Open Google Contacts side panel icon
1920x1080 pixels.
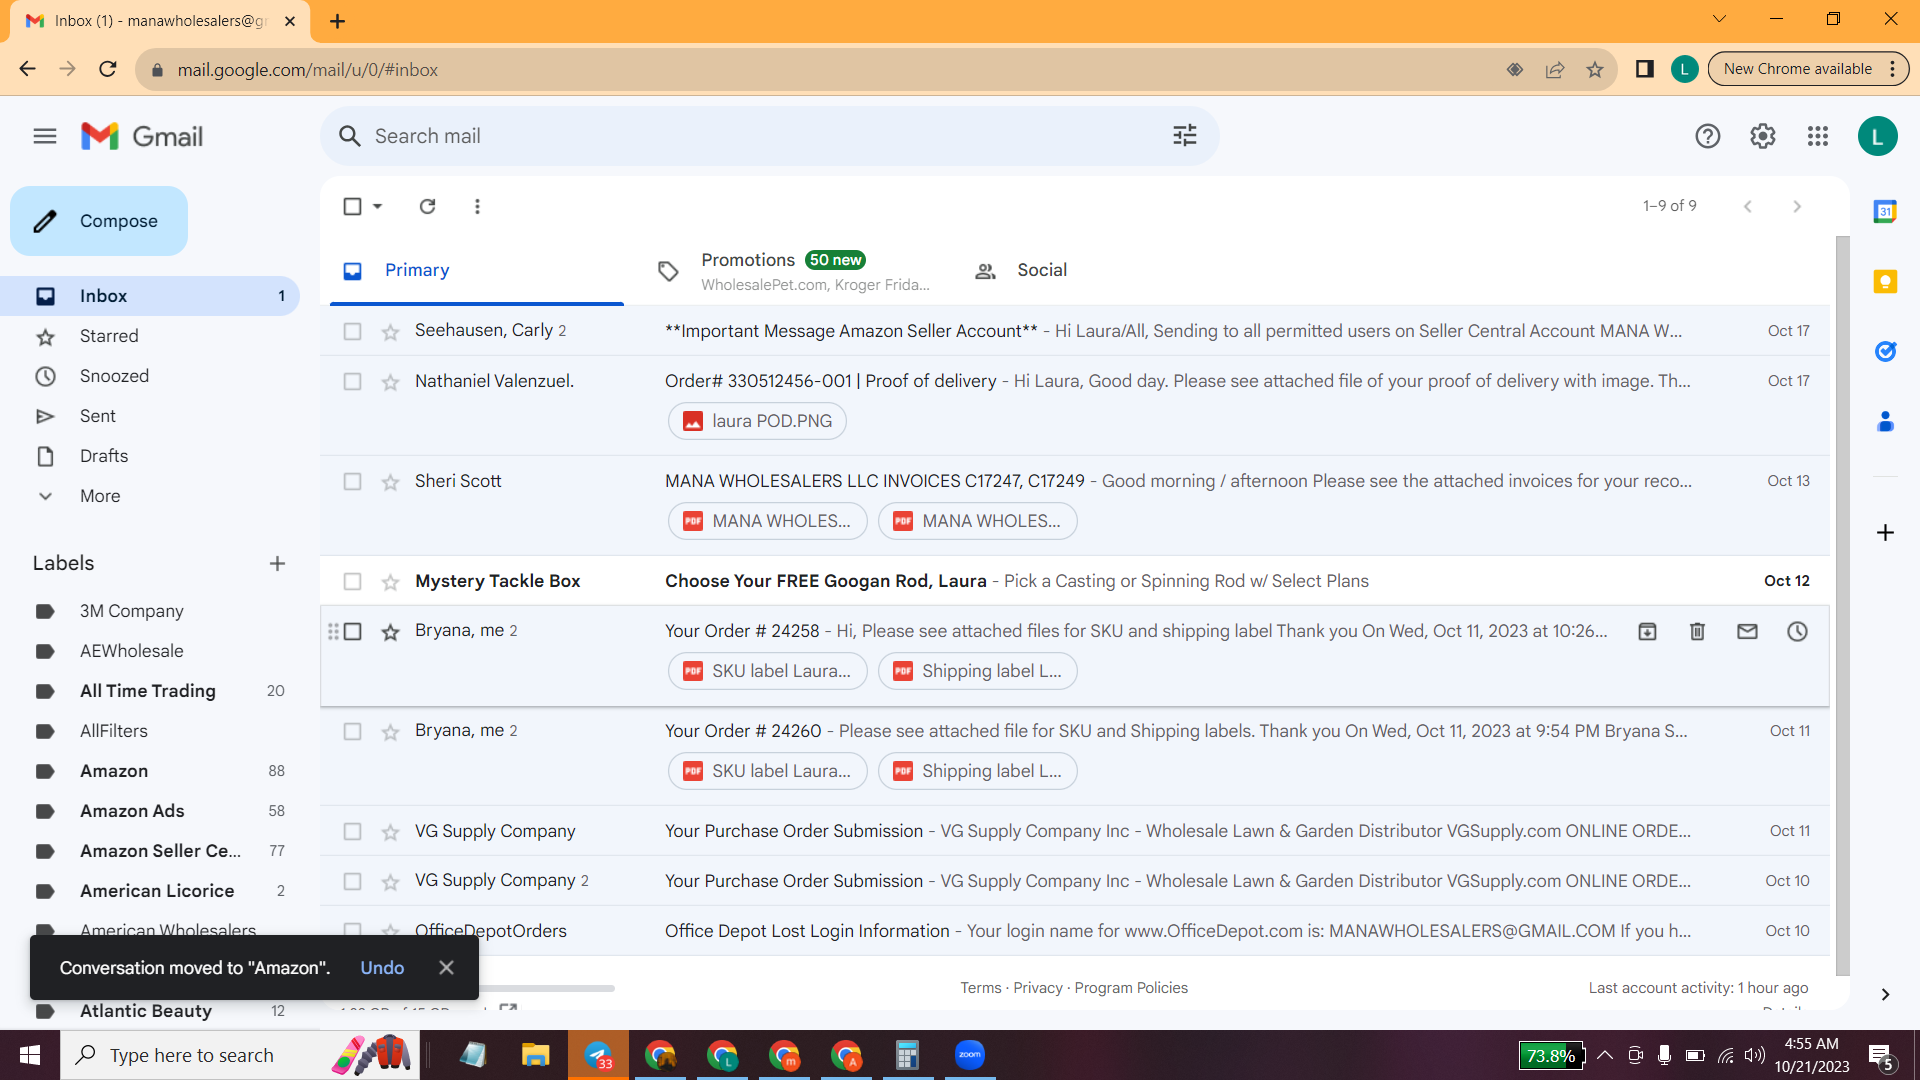tap(1885, 421)
